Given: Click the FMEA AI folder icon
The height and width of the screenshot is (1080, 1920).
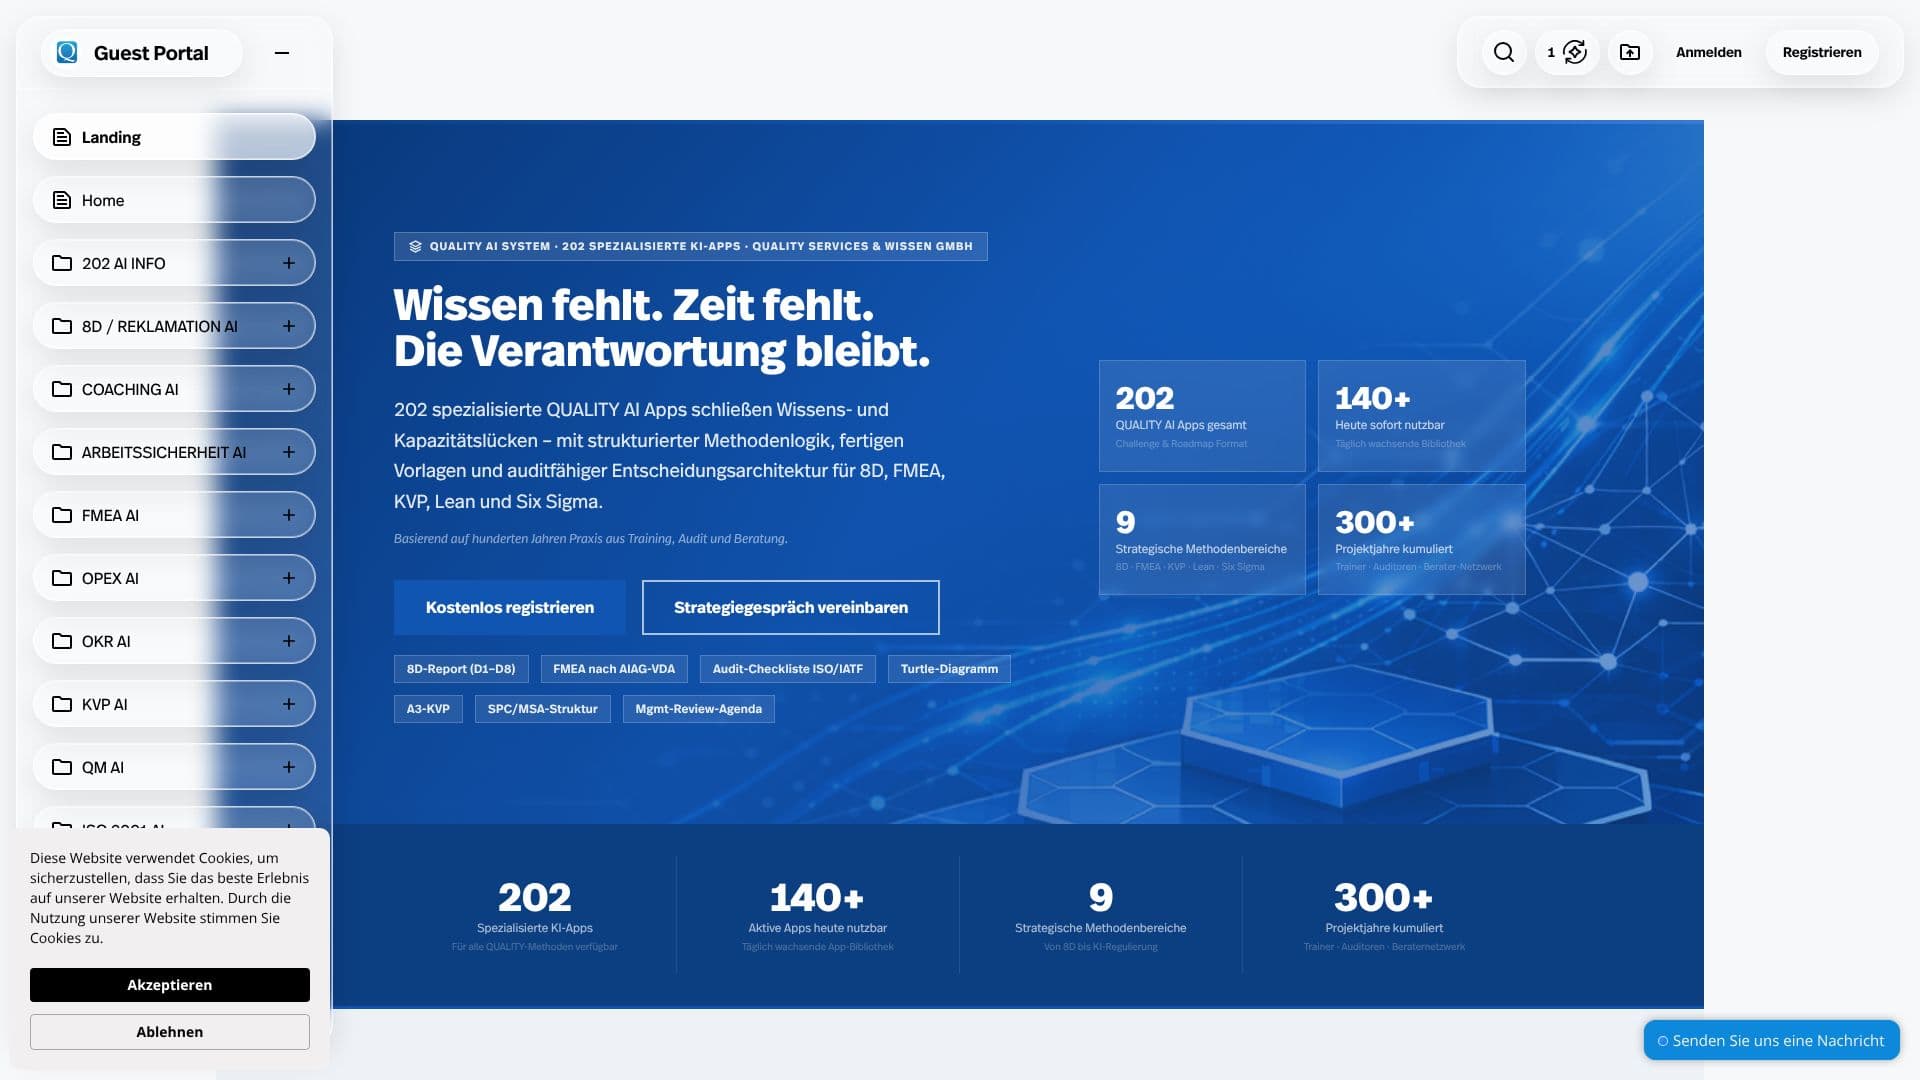Looking at the screenshot, I should pos(62,515).
